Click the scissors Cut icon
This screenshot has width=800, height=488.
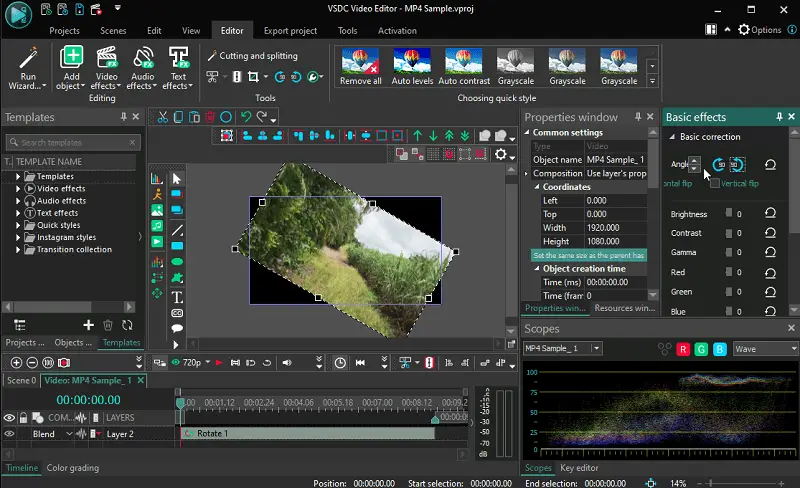(x=162, y=117)
